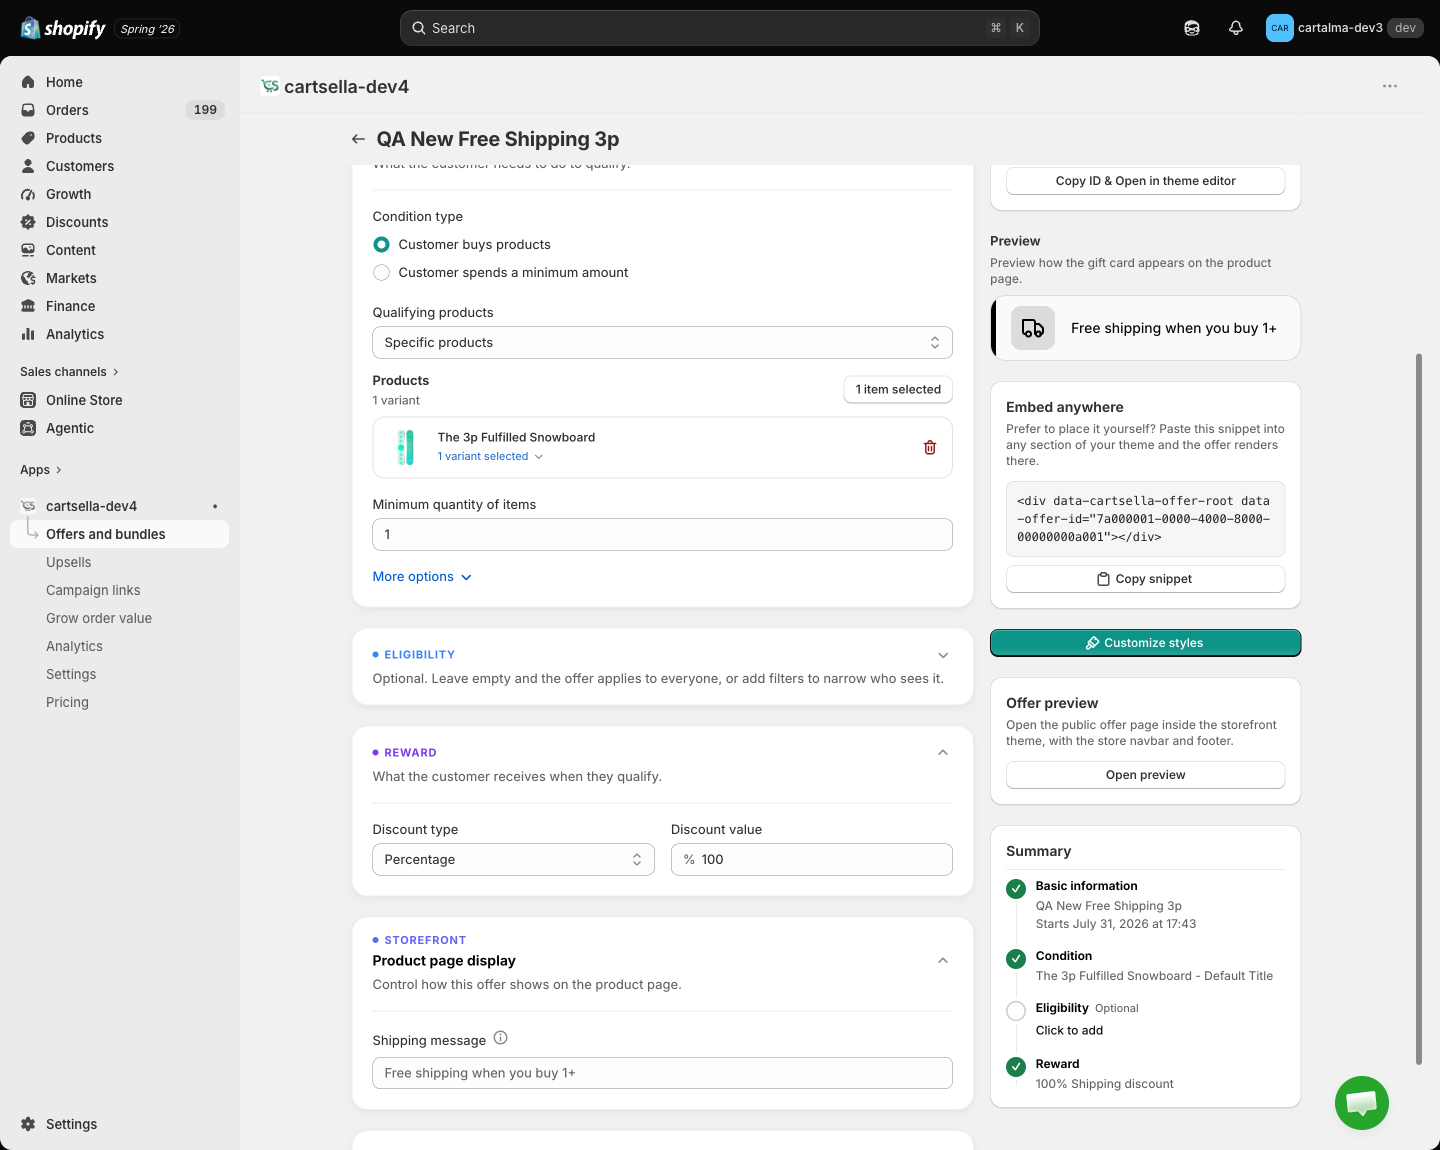This screenshot has width=1440, height=1150.
Task: Open the notifications bell
Action: [x=1236, y=28]
